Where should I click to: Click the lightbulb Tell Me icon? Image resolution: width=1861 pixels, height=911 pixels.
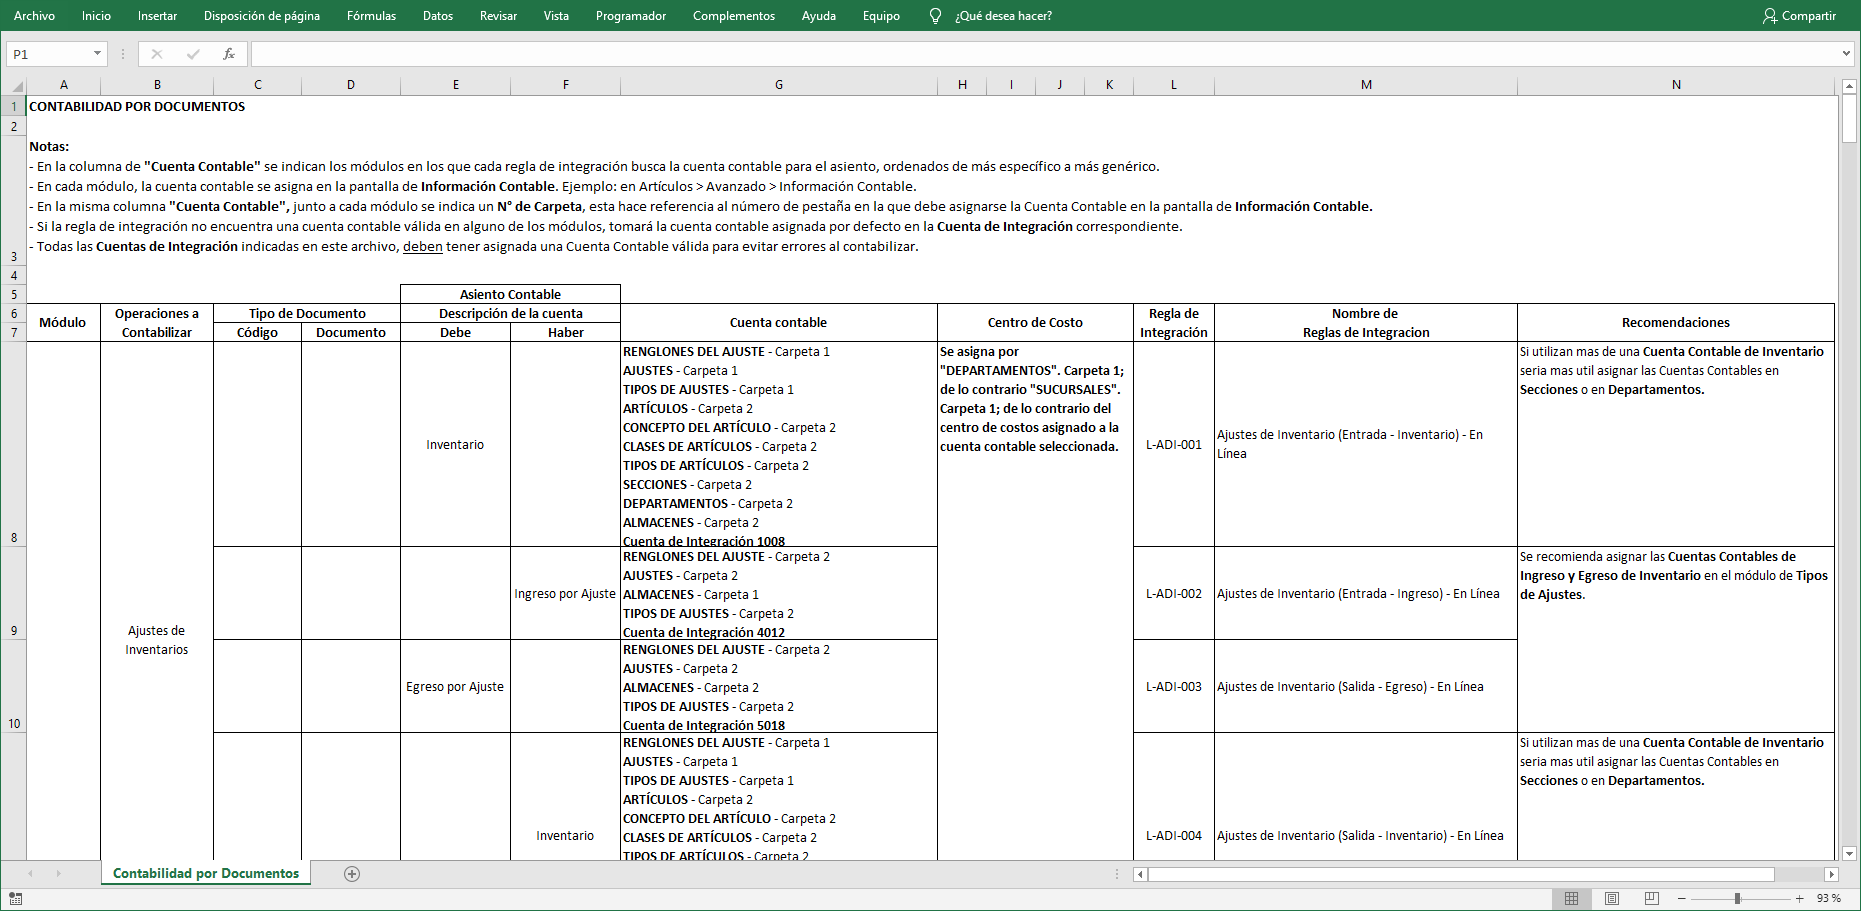[934, 15]
